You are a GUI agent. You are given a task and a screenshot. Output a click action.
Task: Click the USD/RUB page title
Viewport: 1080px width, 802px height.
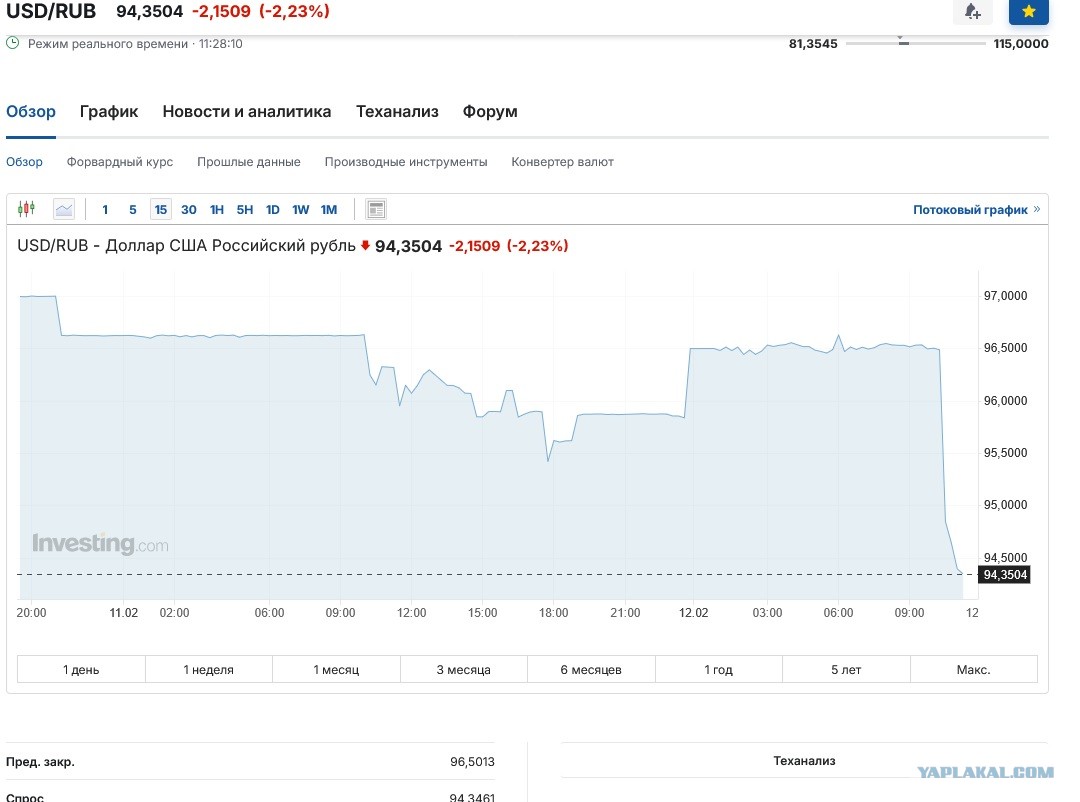coord(51,11)
